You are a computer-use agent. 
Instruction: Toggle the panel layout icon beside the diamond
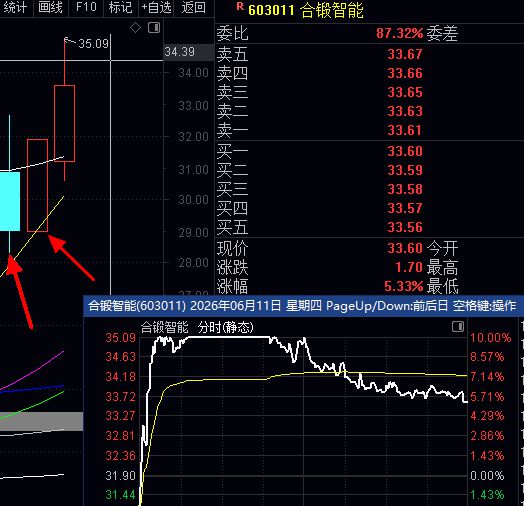coord(154,28)
